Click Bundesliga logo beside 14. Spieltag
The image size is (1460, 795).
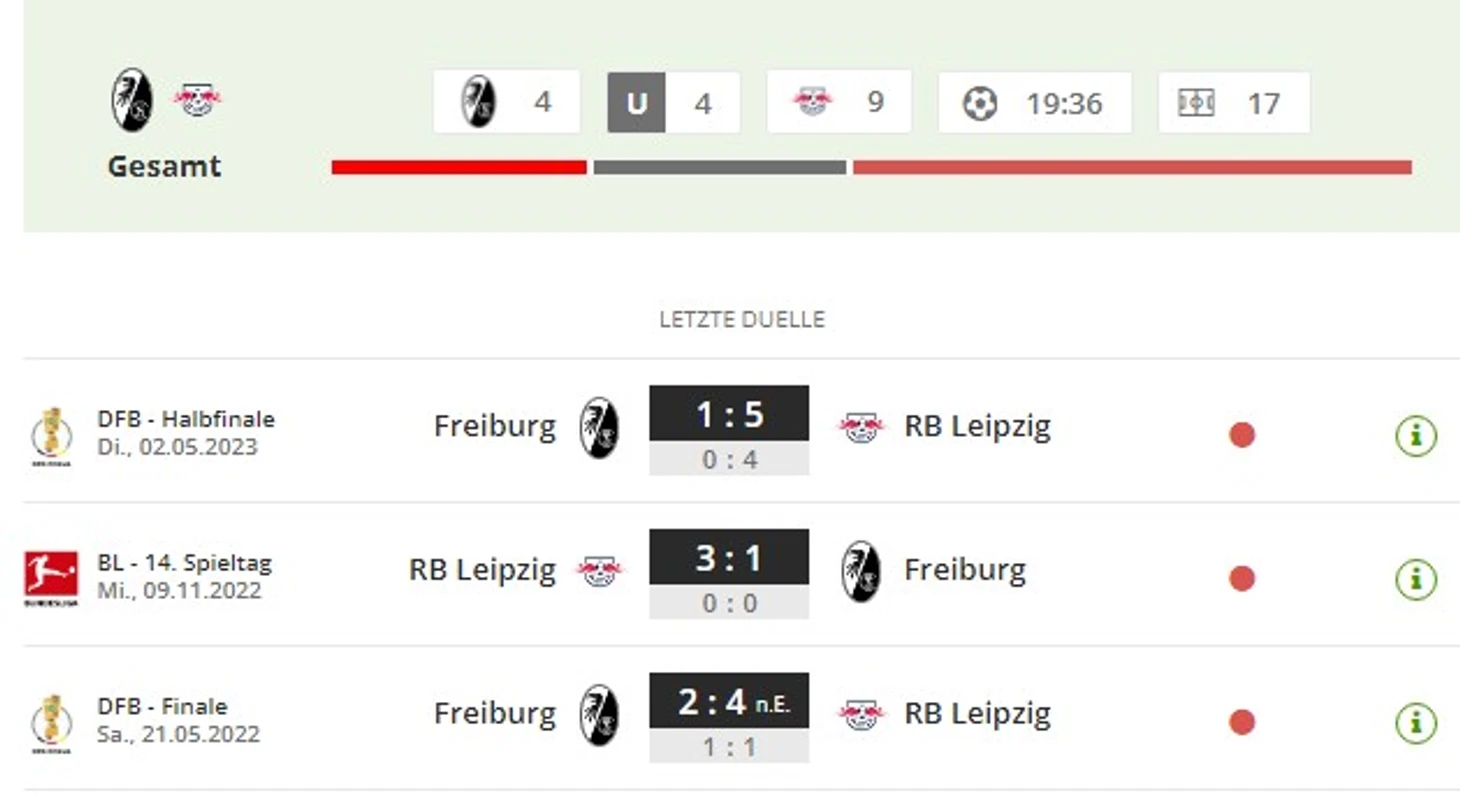pos(51,579)
